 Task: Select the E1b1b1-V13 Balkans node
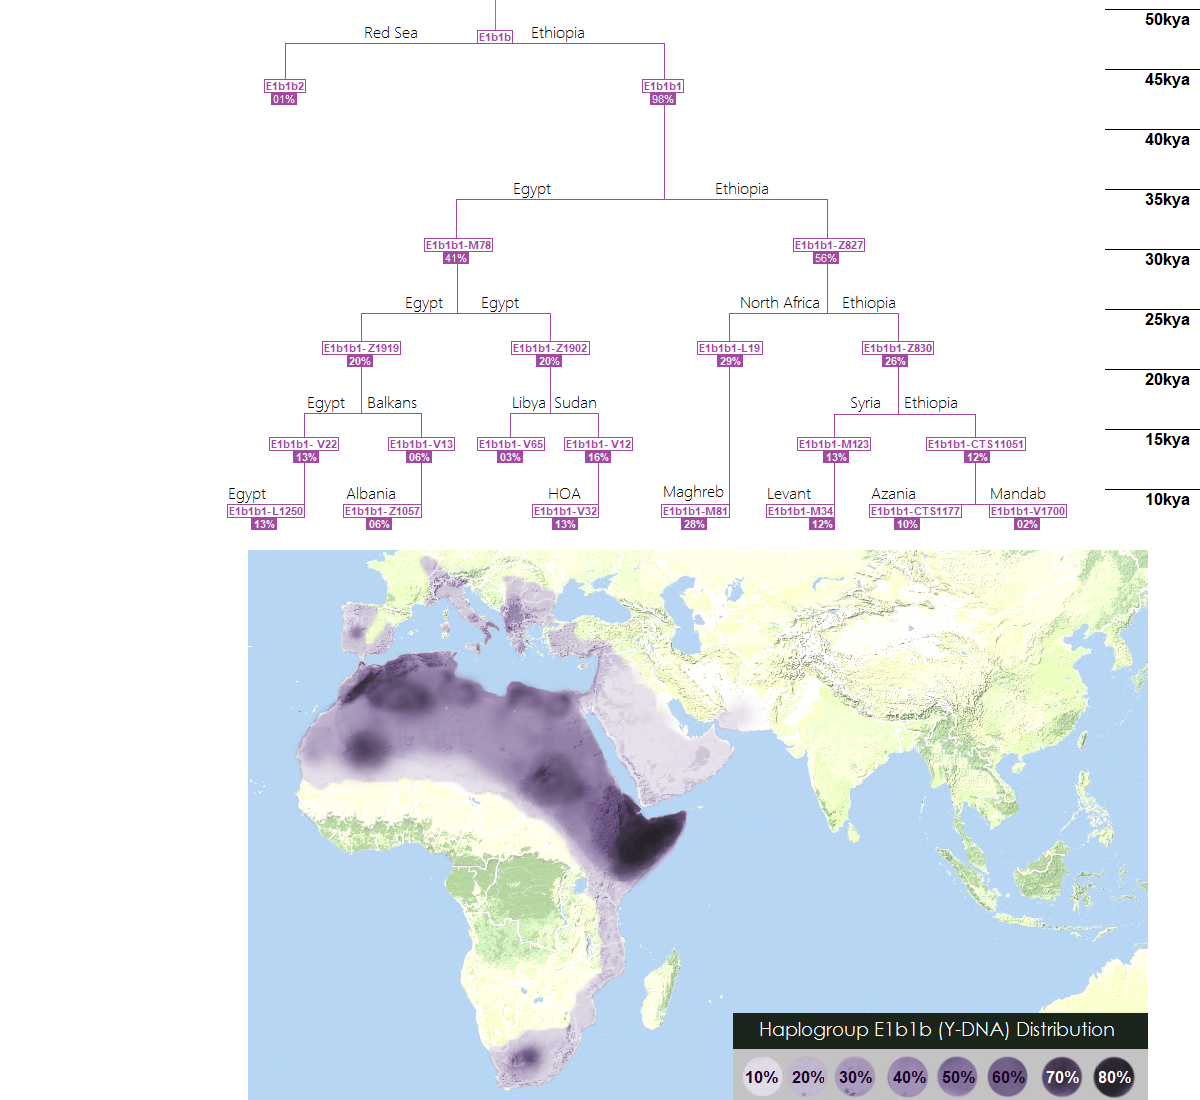pyautogui.click(x=421, y=444)
